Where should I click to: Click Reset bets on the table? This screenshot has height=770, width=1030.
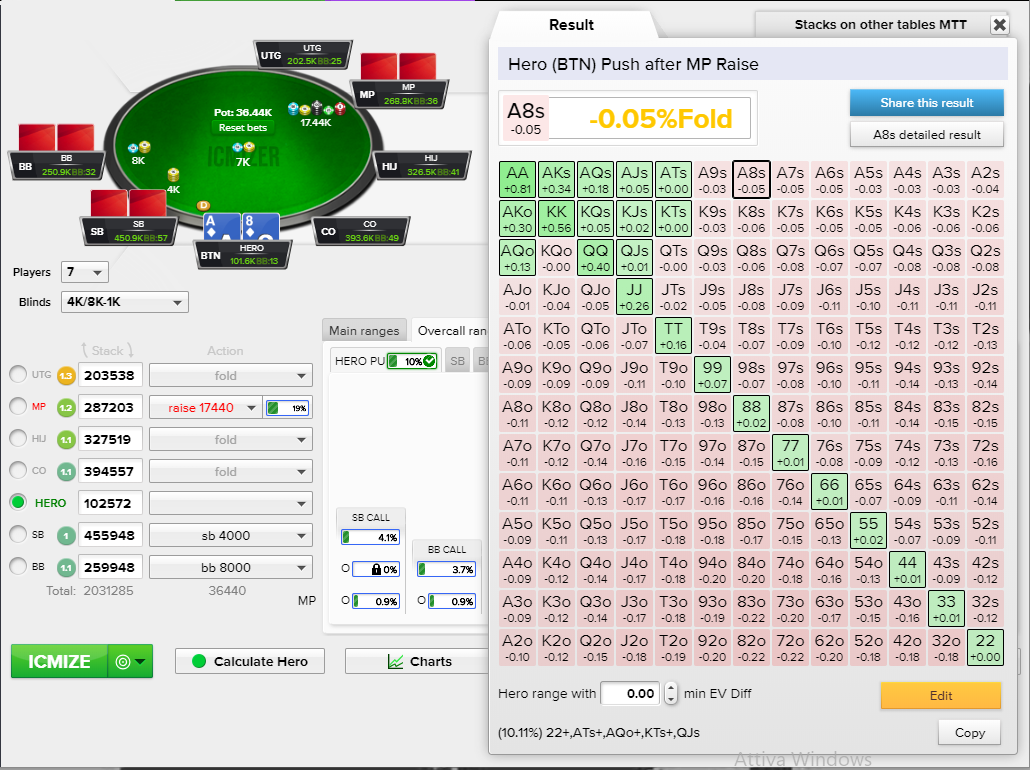[242, 127]
